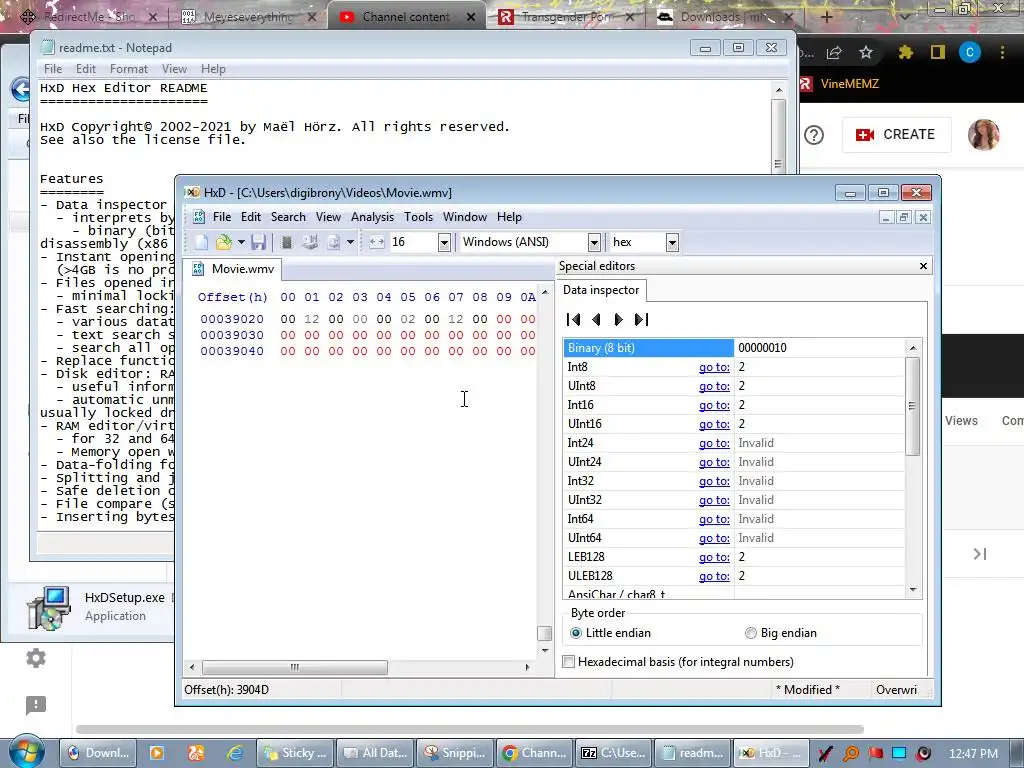Click the Open file folder icon in HxD
This screenshot has width=1024, height=768.
(x=224, y=242)
